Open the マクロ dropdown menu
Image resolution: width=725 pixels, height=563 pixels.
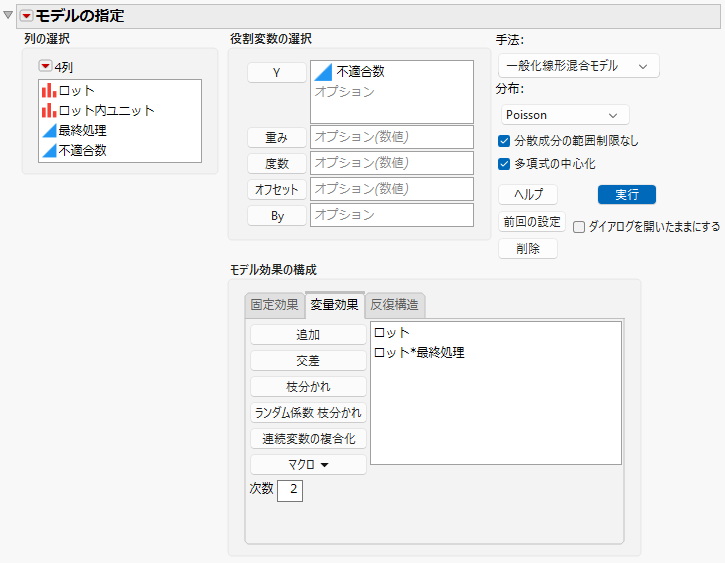308,465
